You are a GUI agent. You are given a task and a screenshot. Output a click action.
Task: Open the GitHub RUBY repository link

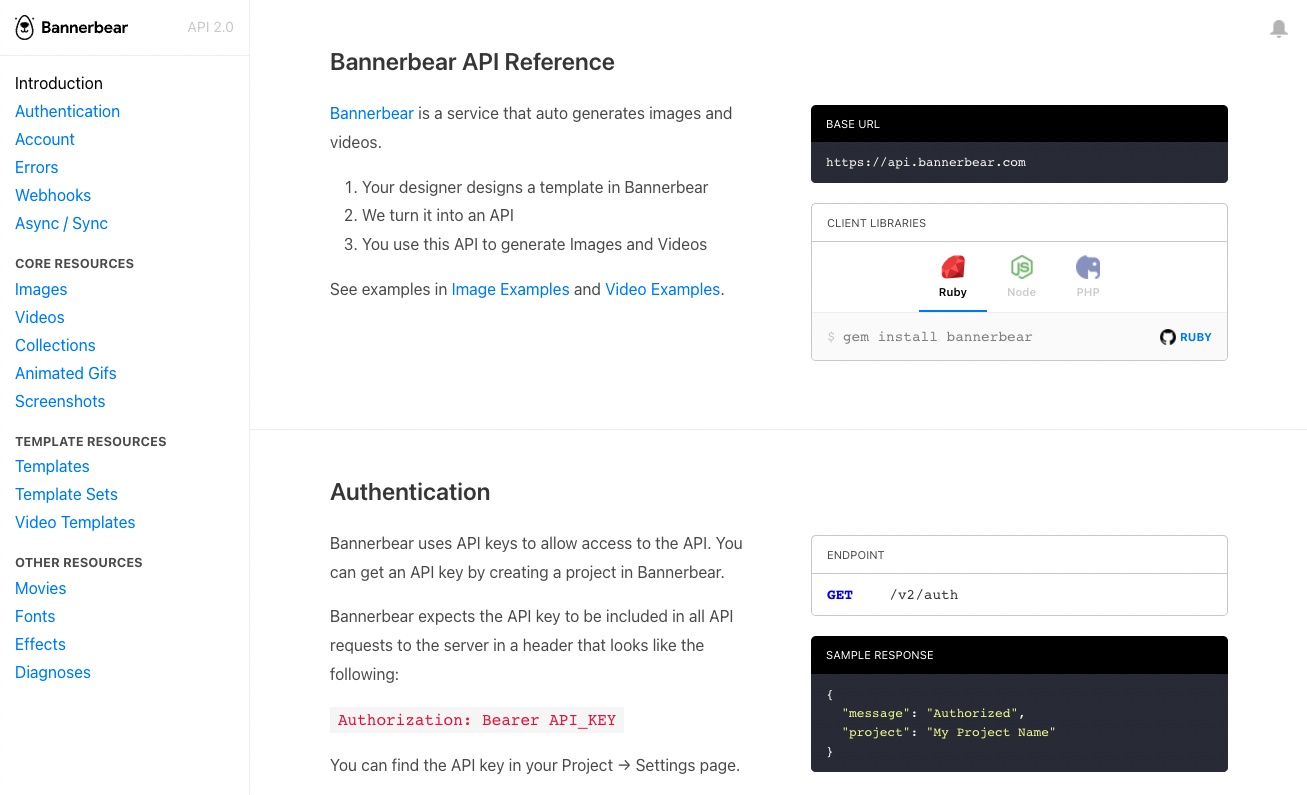pos(1186,337)
